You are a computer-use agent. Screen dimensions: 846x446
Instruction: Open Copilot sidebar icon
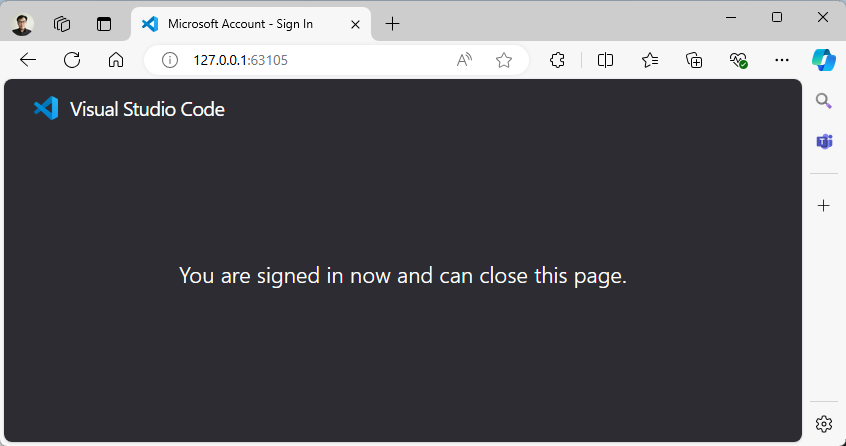click(824, 60)
